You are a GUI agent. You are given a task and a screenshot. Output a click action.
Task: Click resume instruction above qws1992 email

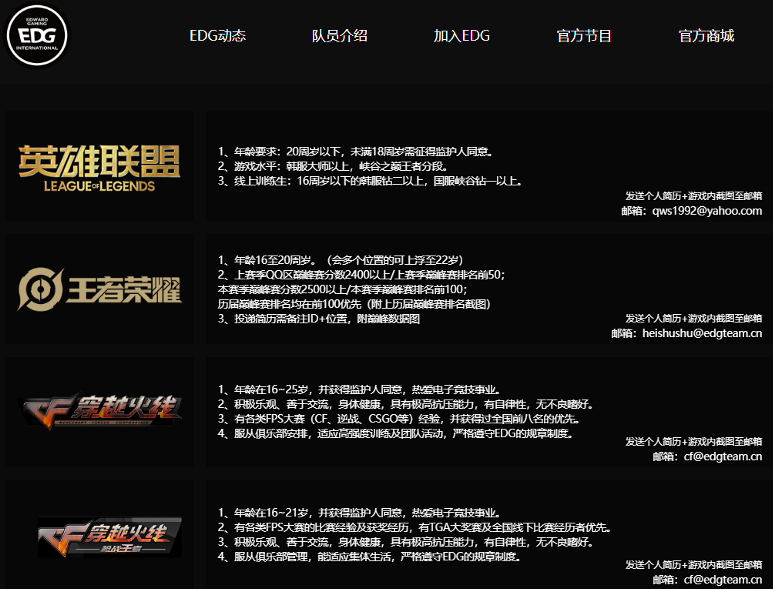tap(693, 195)
